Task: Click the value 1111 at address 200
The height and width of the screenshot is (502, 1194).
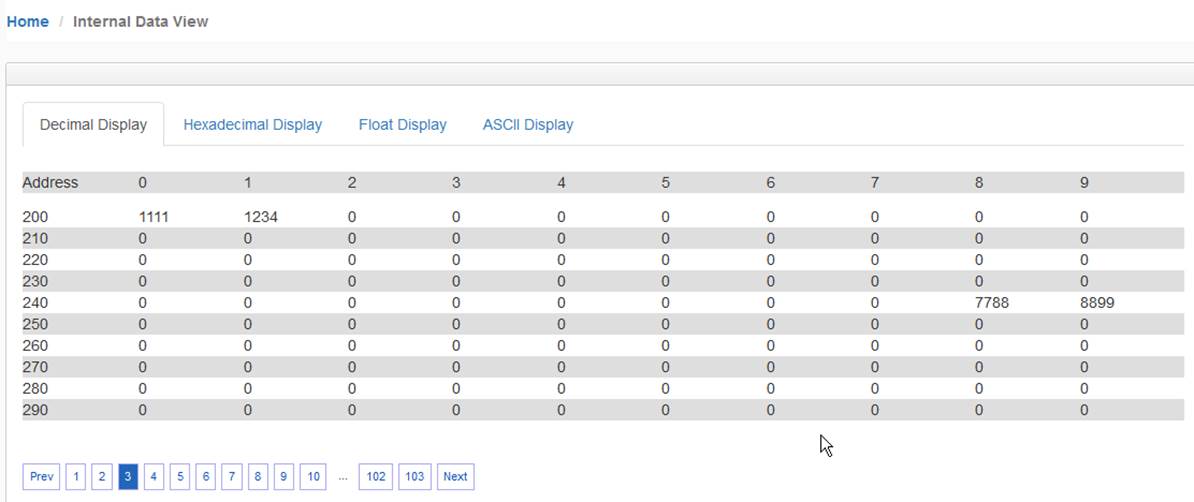Action: [153, 217]
